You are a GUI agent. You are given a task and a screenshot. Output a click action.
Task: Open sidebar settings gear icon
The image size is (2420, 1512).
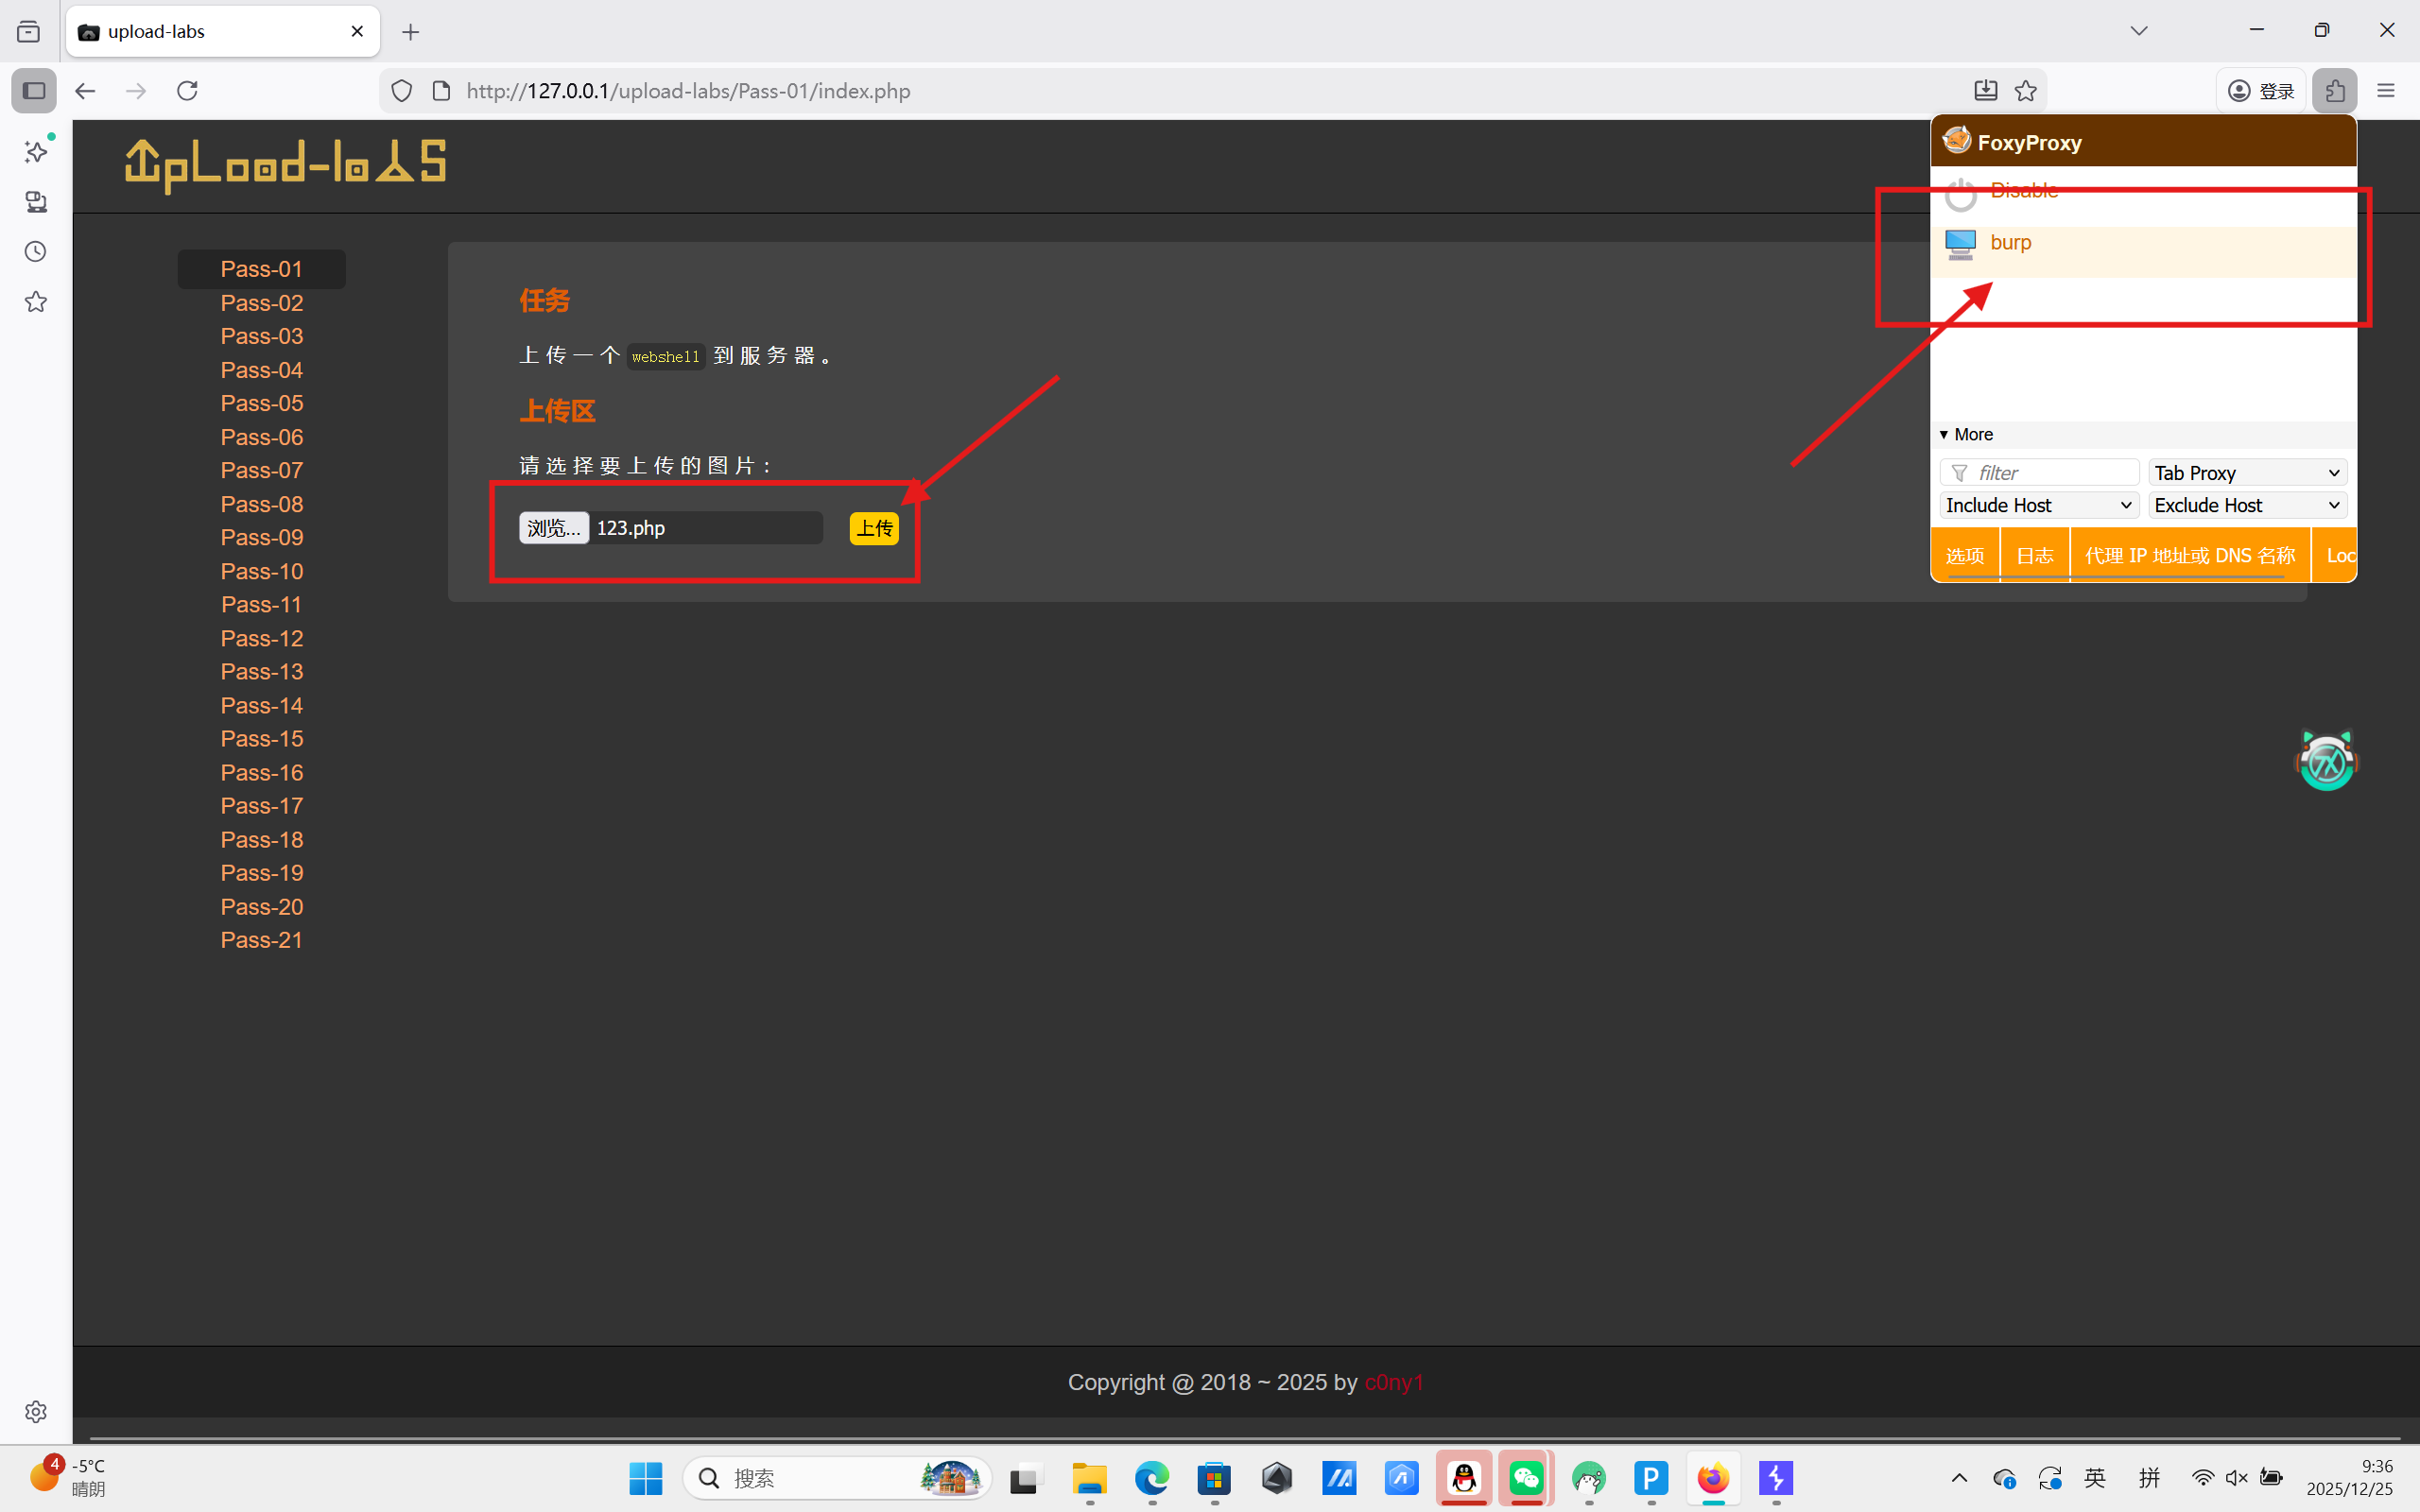tap(36, 1411)
